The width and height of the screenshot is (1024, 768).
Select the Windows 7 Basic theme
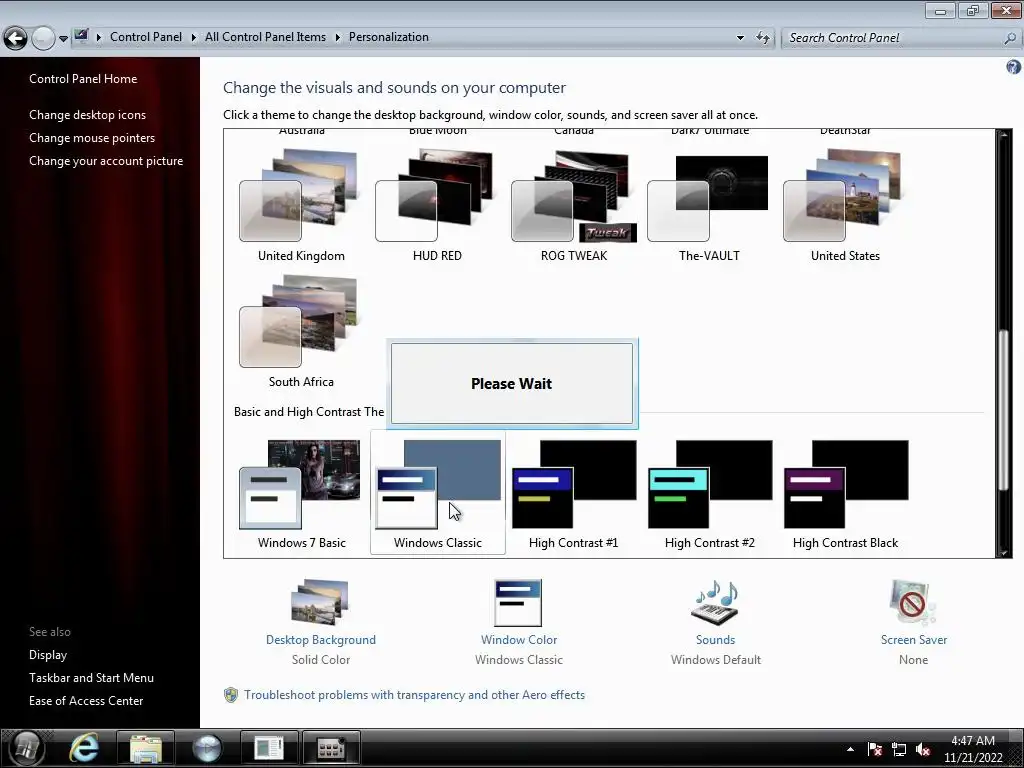(301, 494)
